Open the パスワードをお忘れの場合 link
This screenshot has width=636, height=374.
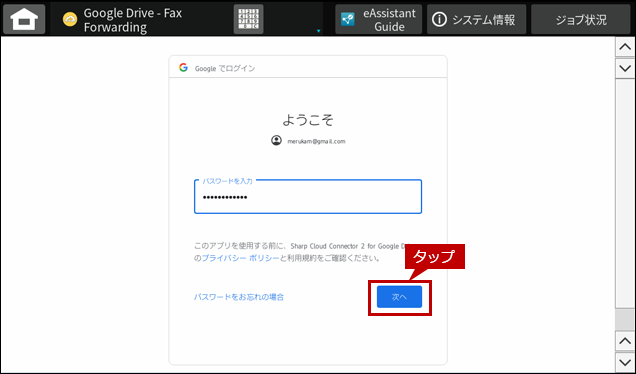[x=238, y=297]
